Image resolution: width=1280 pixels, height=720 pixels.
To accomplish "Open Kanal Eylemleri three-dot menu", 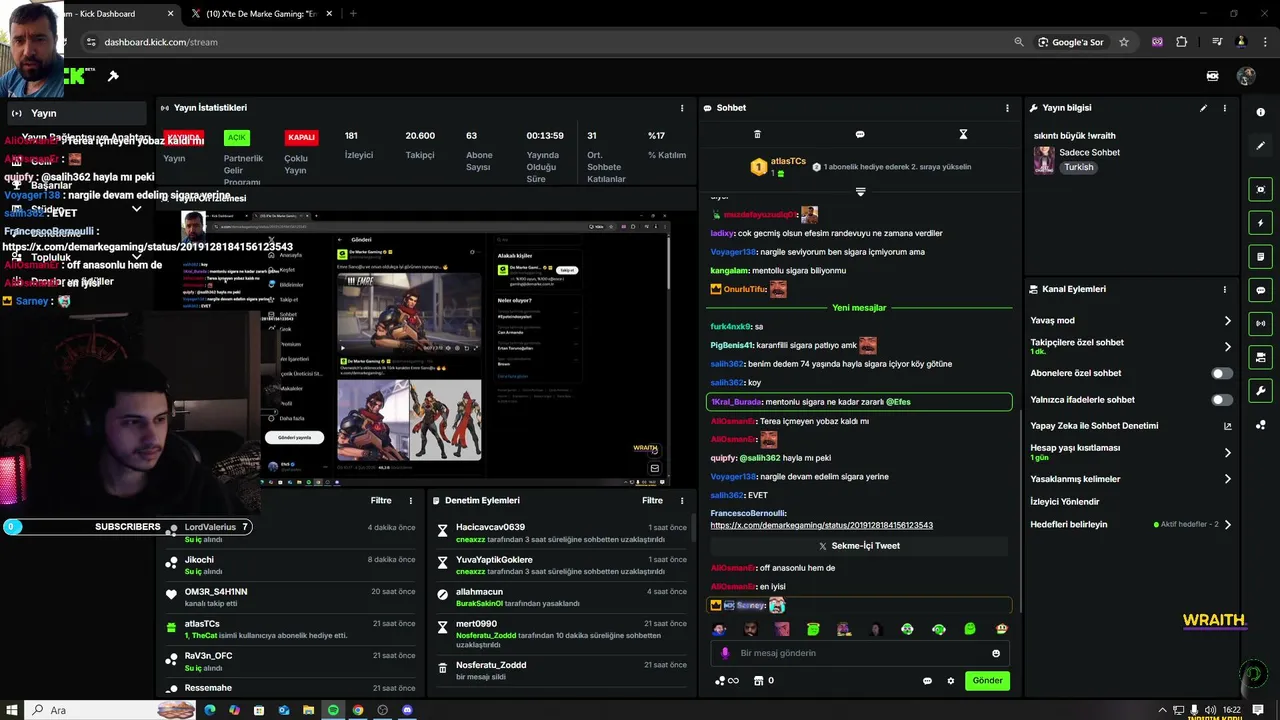I will pos(1224,289).
